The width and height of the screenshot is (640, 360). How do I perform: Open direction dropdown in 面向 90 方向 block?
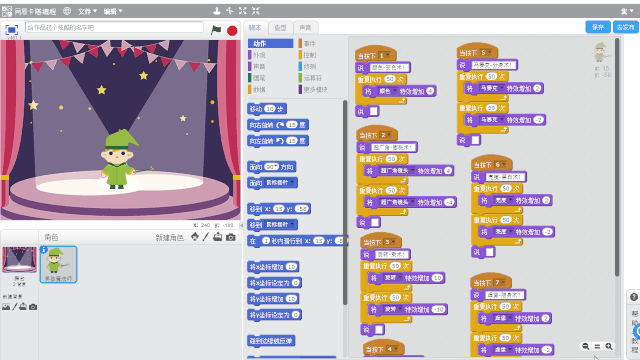click(x=277, y=167)
